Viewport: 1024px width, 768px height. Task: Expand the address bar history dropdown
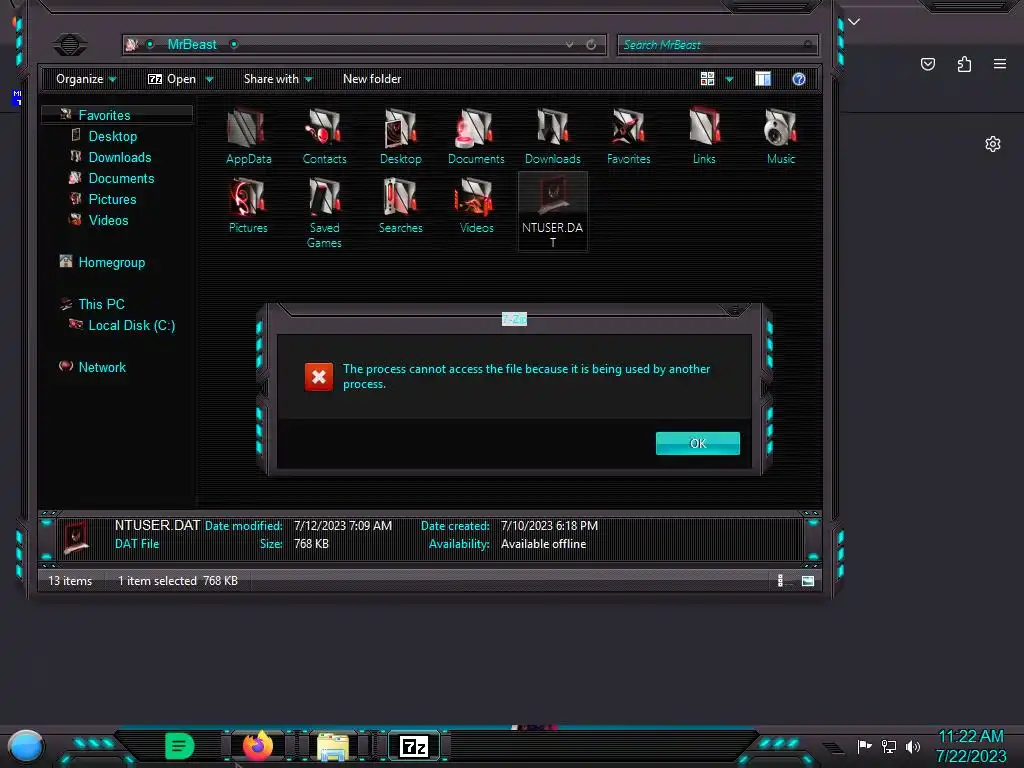pos(569,44)
